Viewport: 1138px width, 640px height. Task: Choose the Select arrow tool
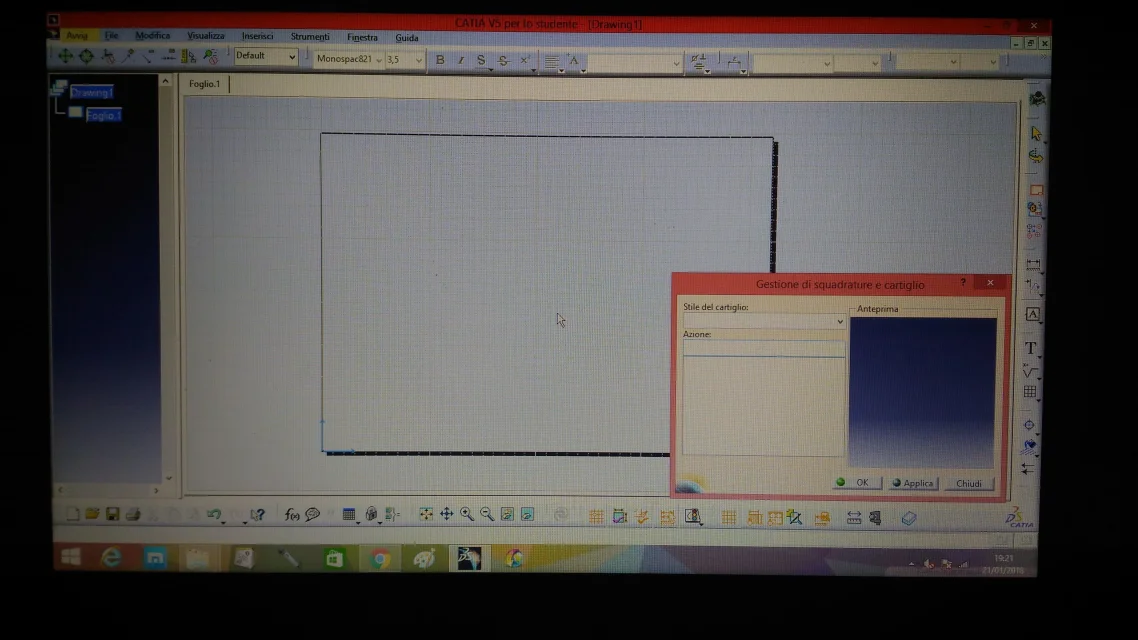[1035, 134]
